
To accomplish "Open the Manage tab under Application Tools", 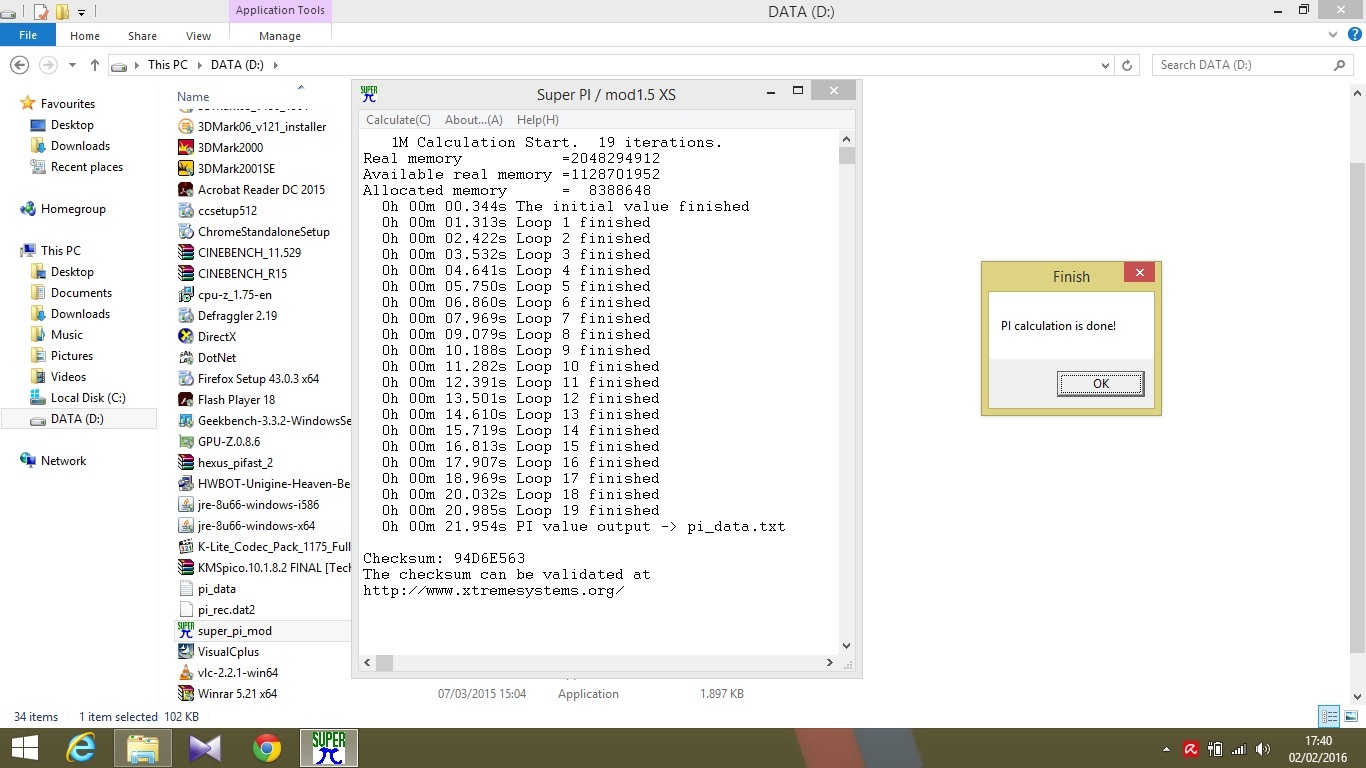I will pyautogui.click(x=280, y=36).
